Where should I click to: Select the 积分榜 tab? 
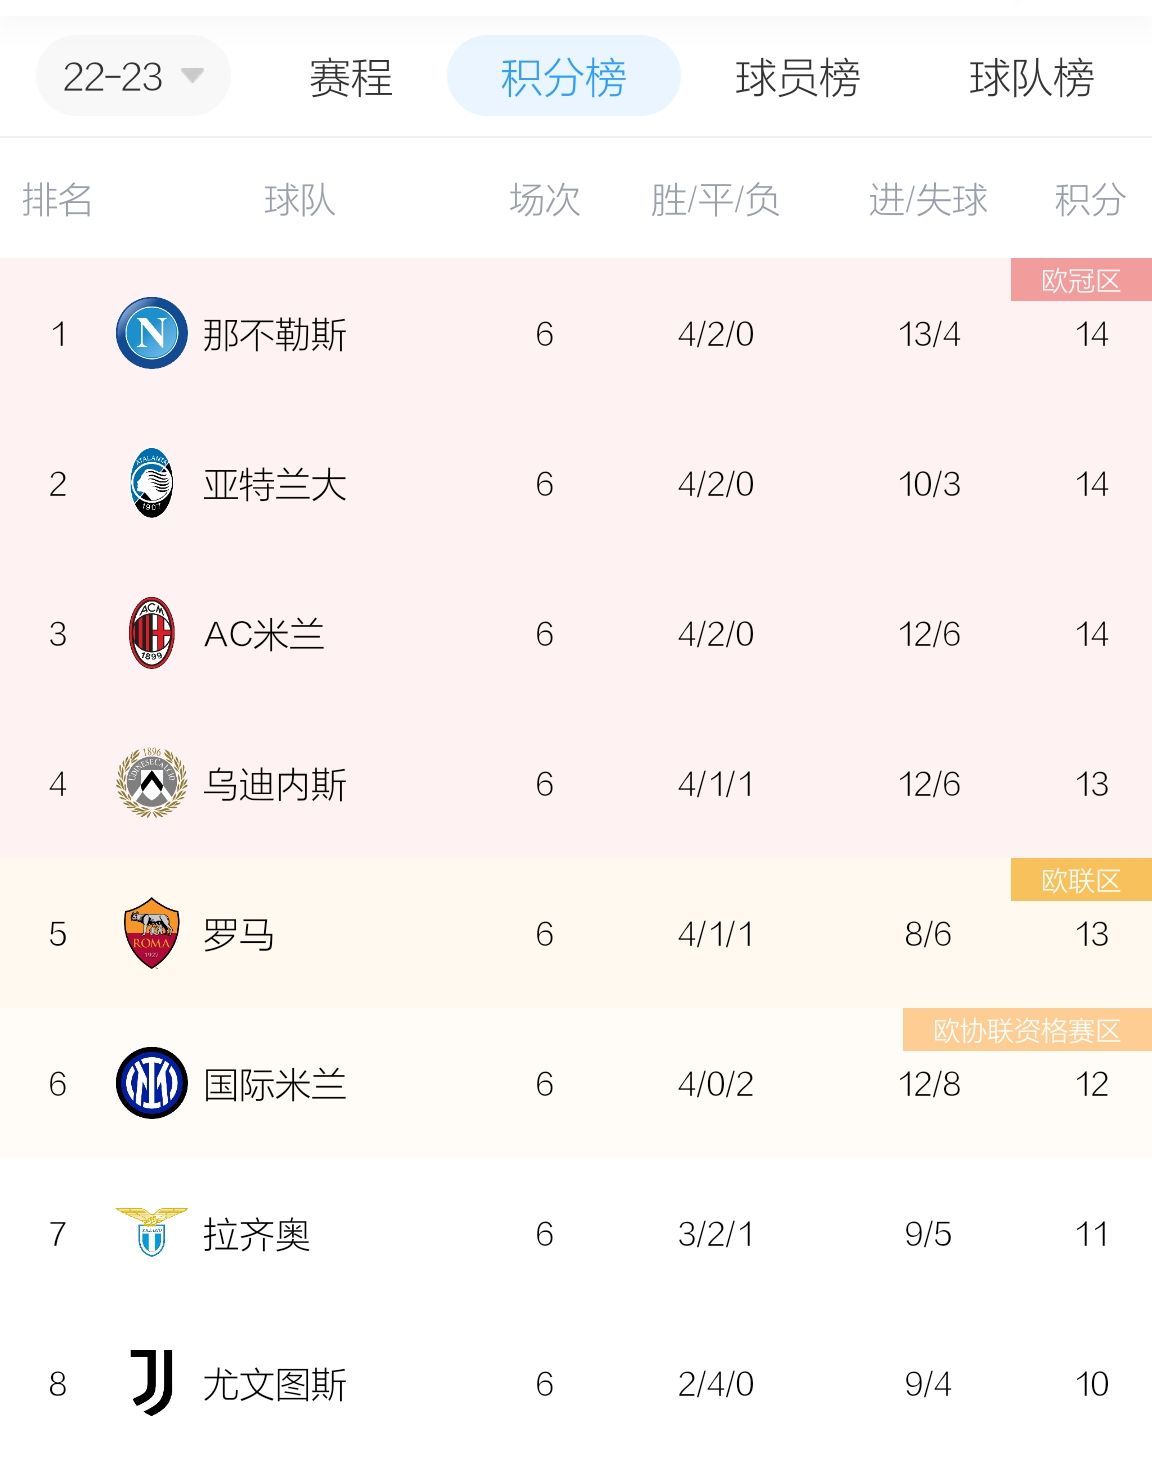pyautogui.click(x=564, y=76)
